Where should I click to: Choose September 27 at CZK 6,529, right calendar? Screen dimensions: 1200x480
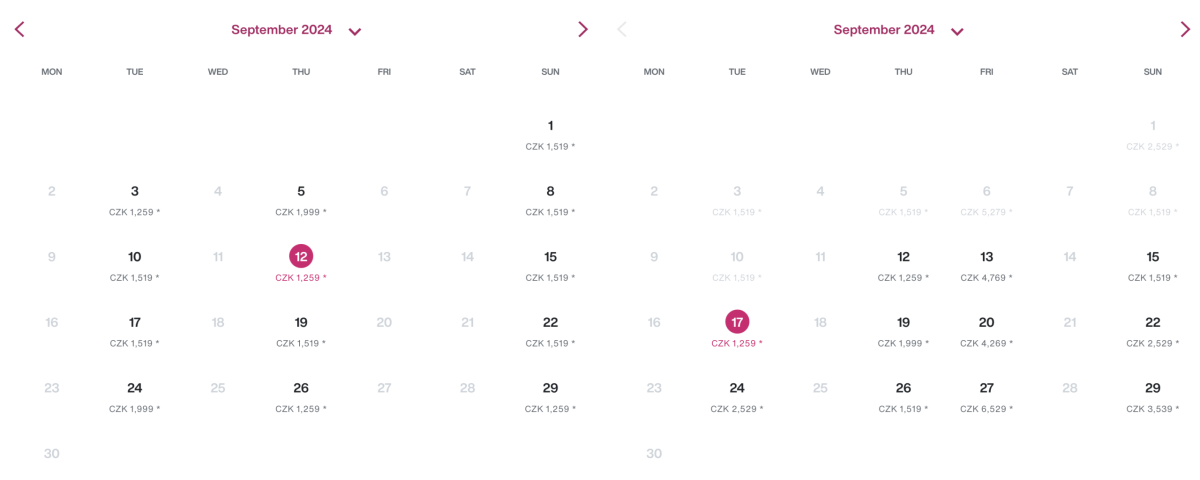pos(986,389)
